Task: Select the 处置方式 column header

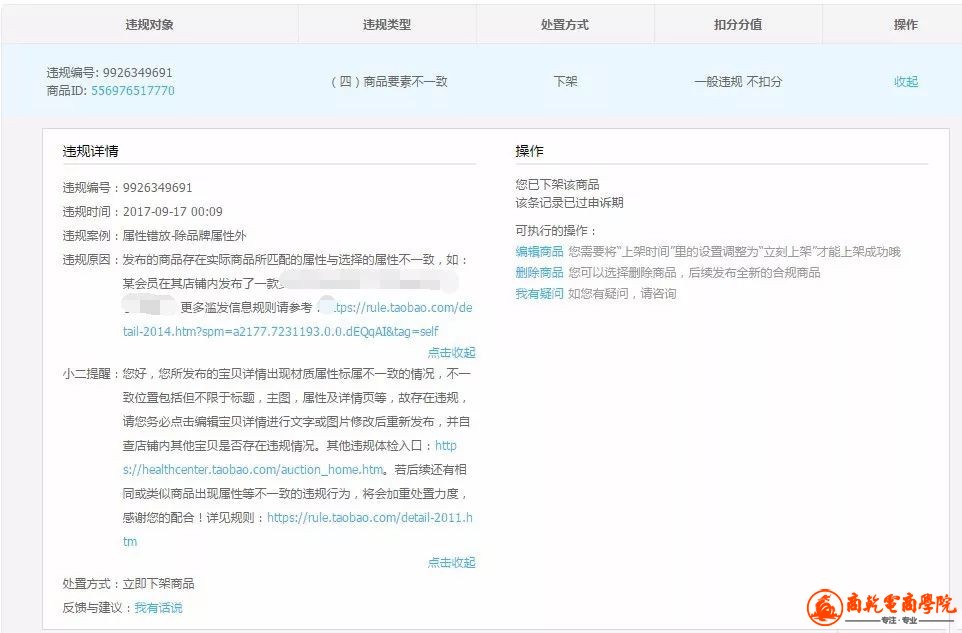Action: click(565, 24)
